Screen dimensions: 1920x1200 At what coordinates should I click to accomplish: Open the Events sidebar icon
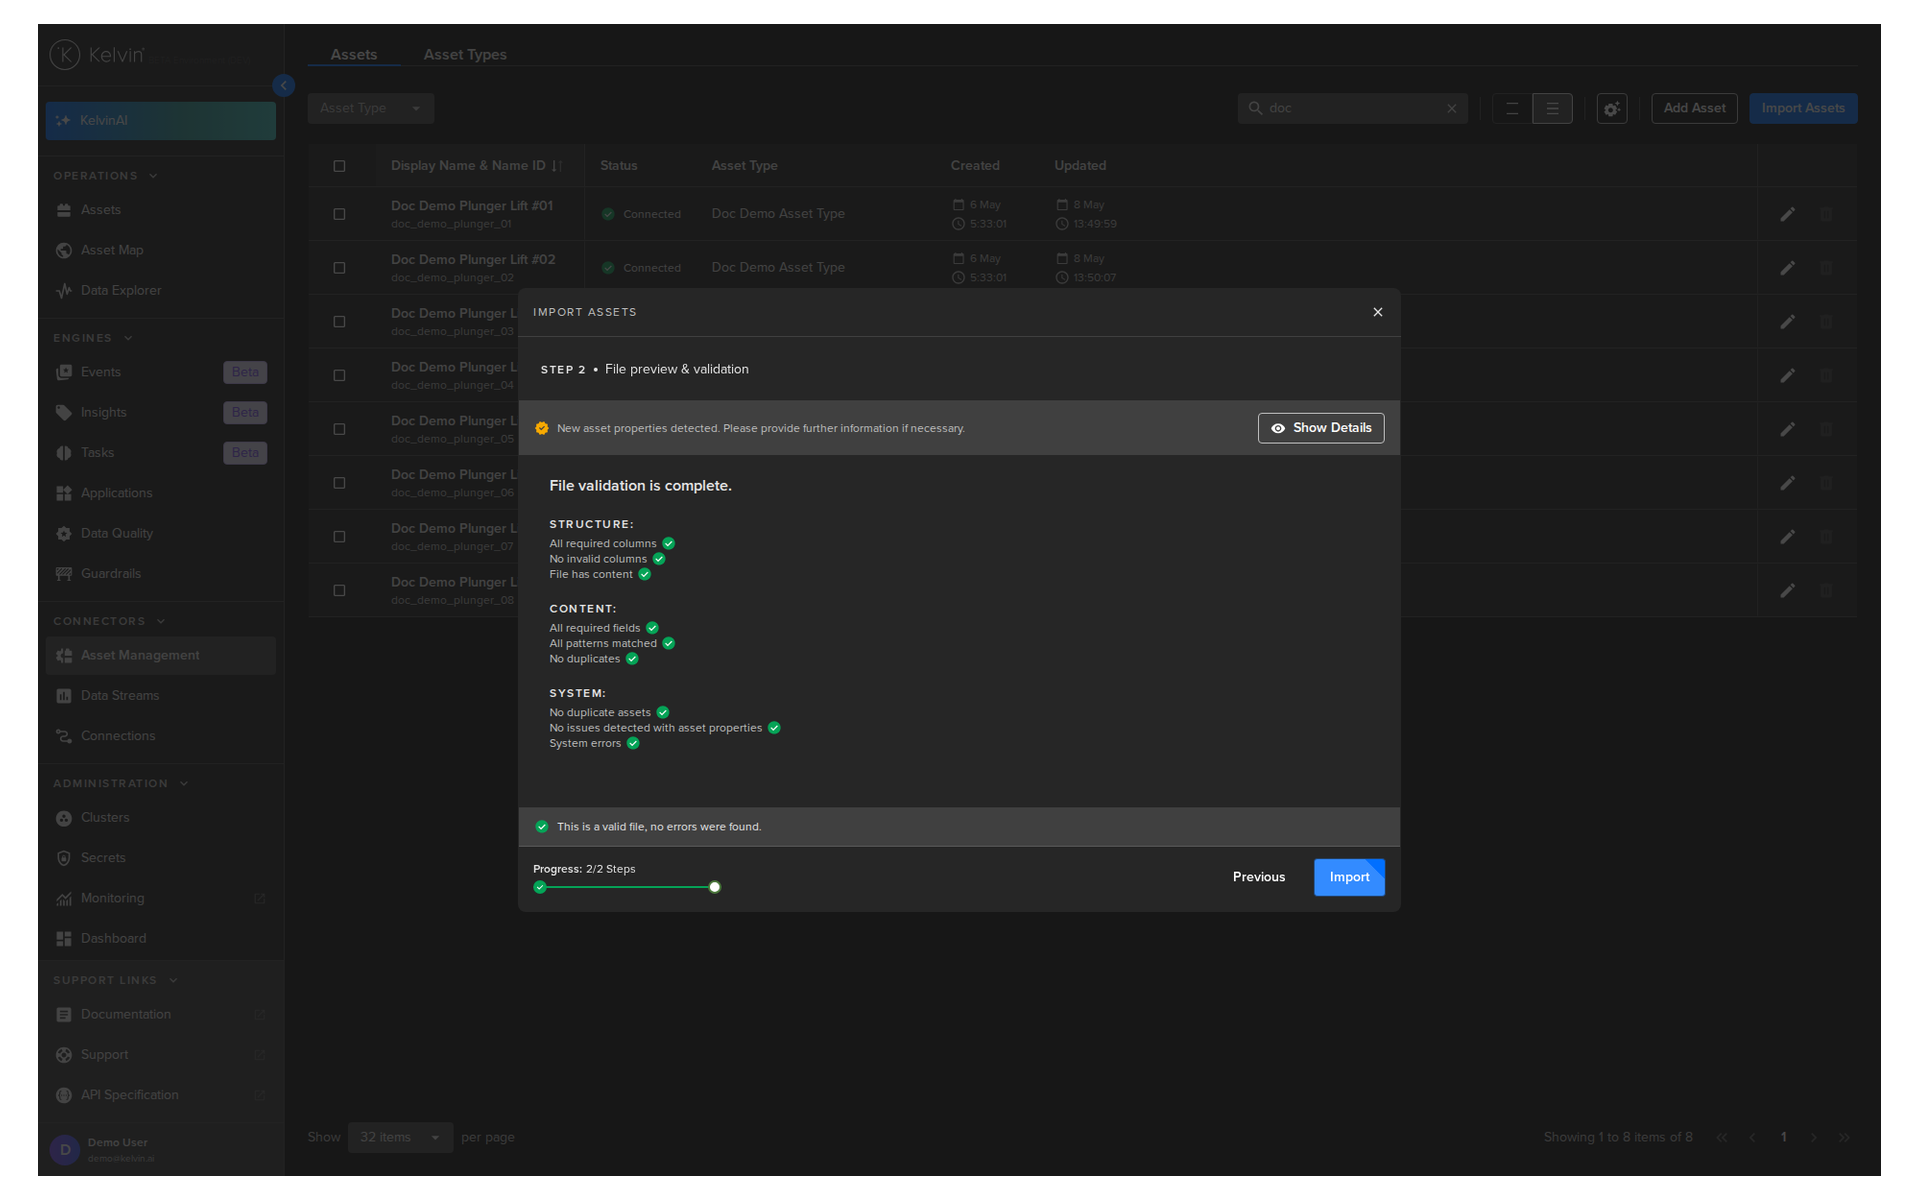pos(64,372)
